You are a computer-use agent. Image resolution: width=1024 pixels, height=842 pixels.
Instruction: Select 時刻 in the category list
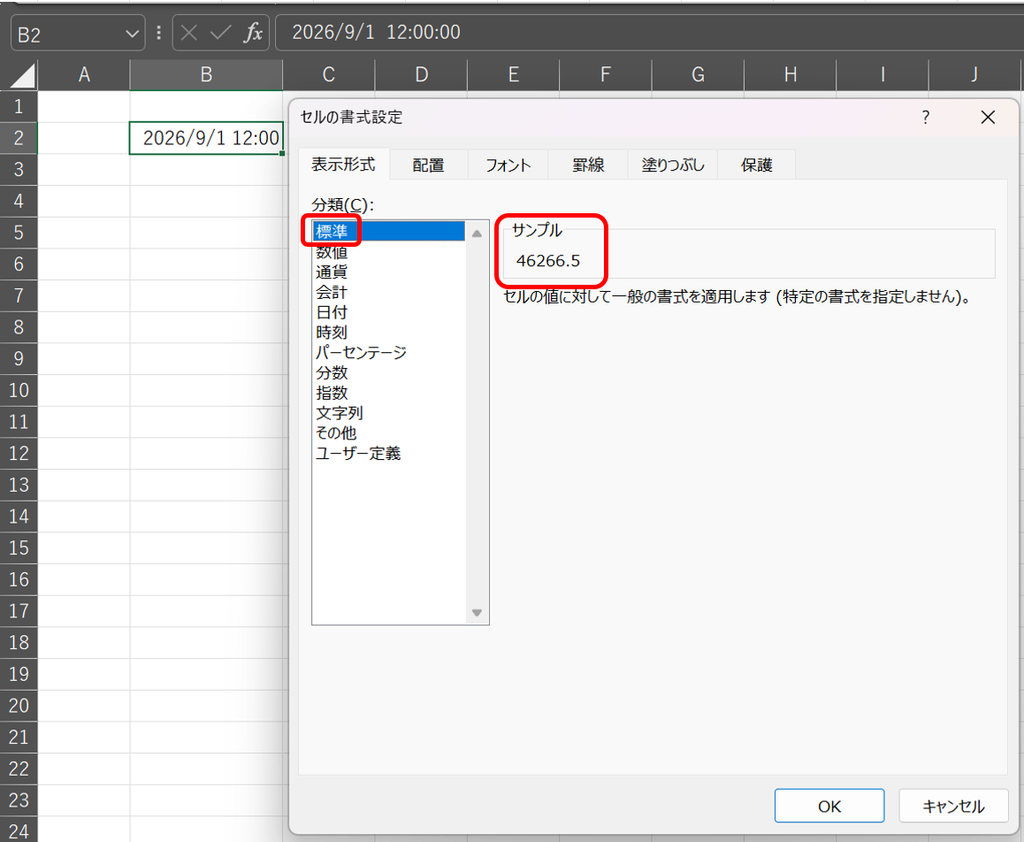389,332
